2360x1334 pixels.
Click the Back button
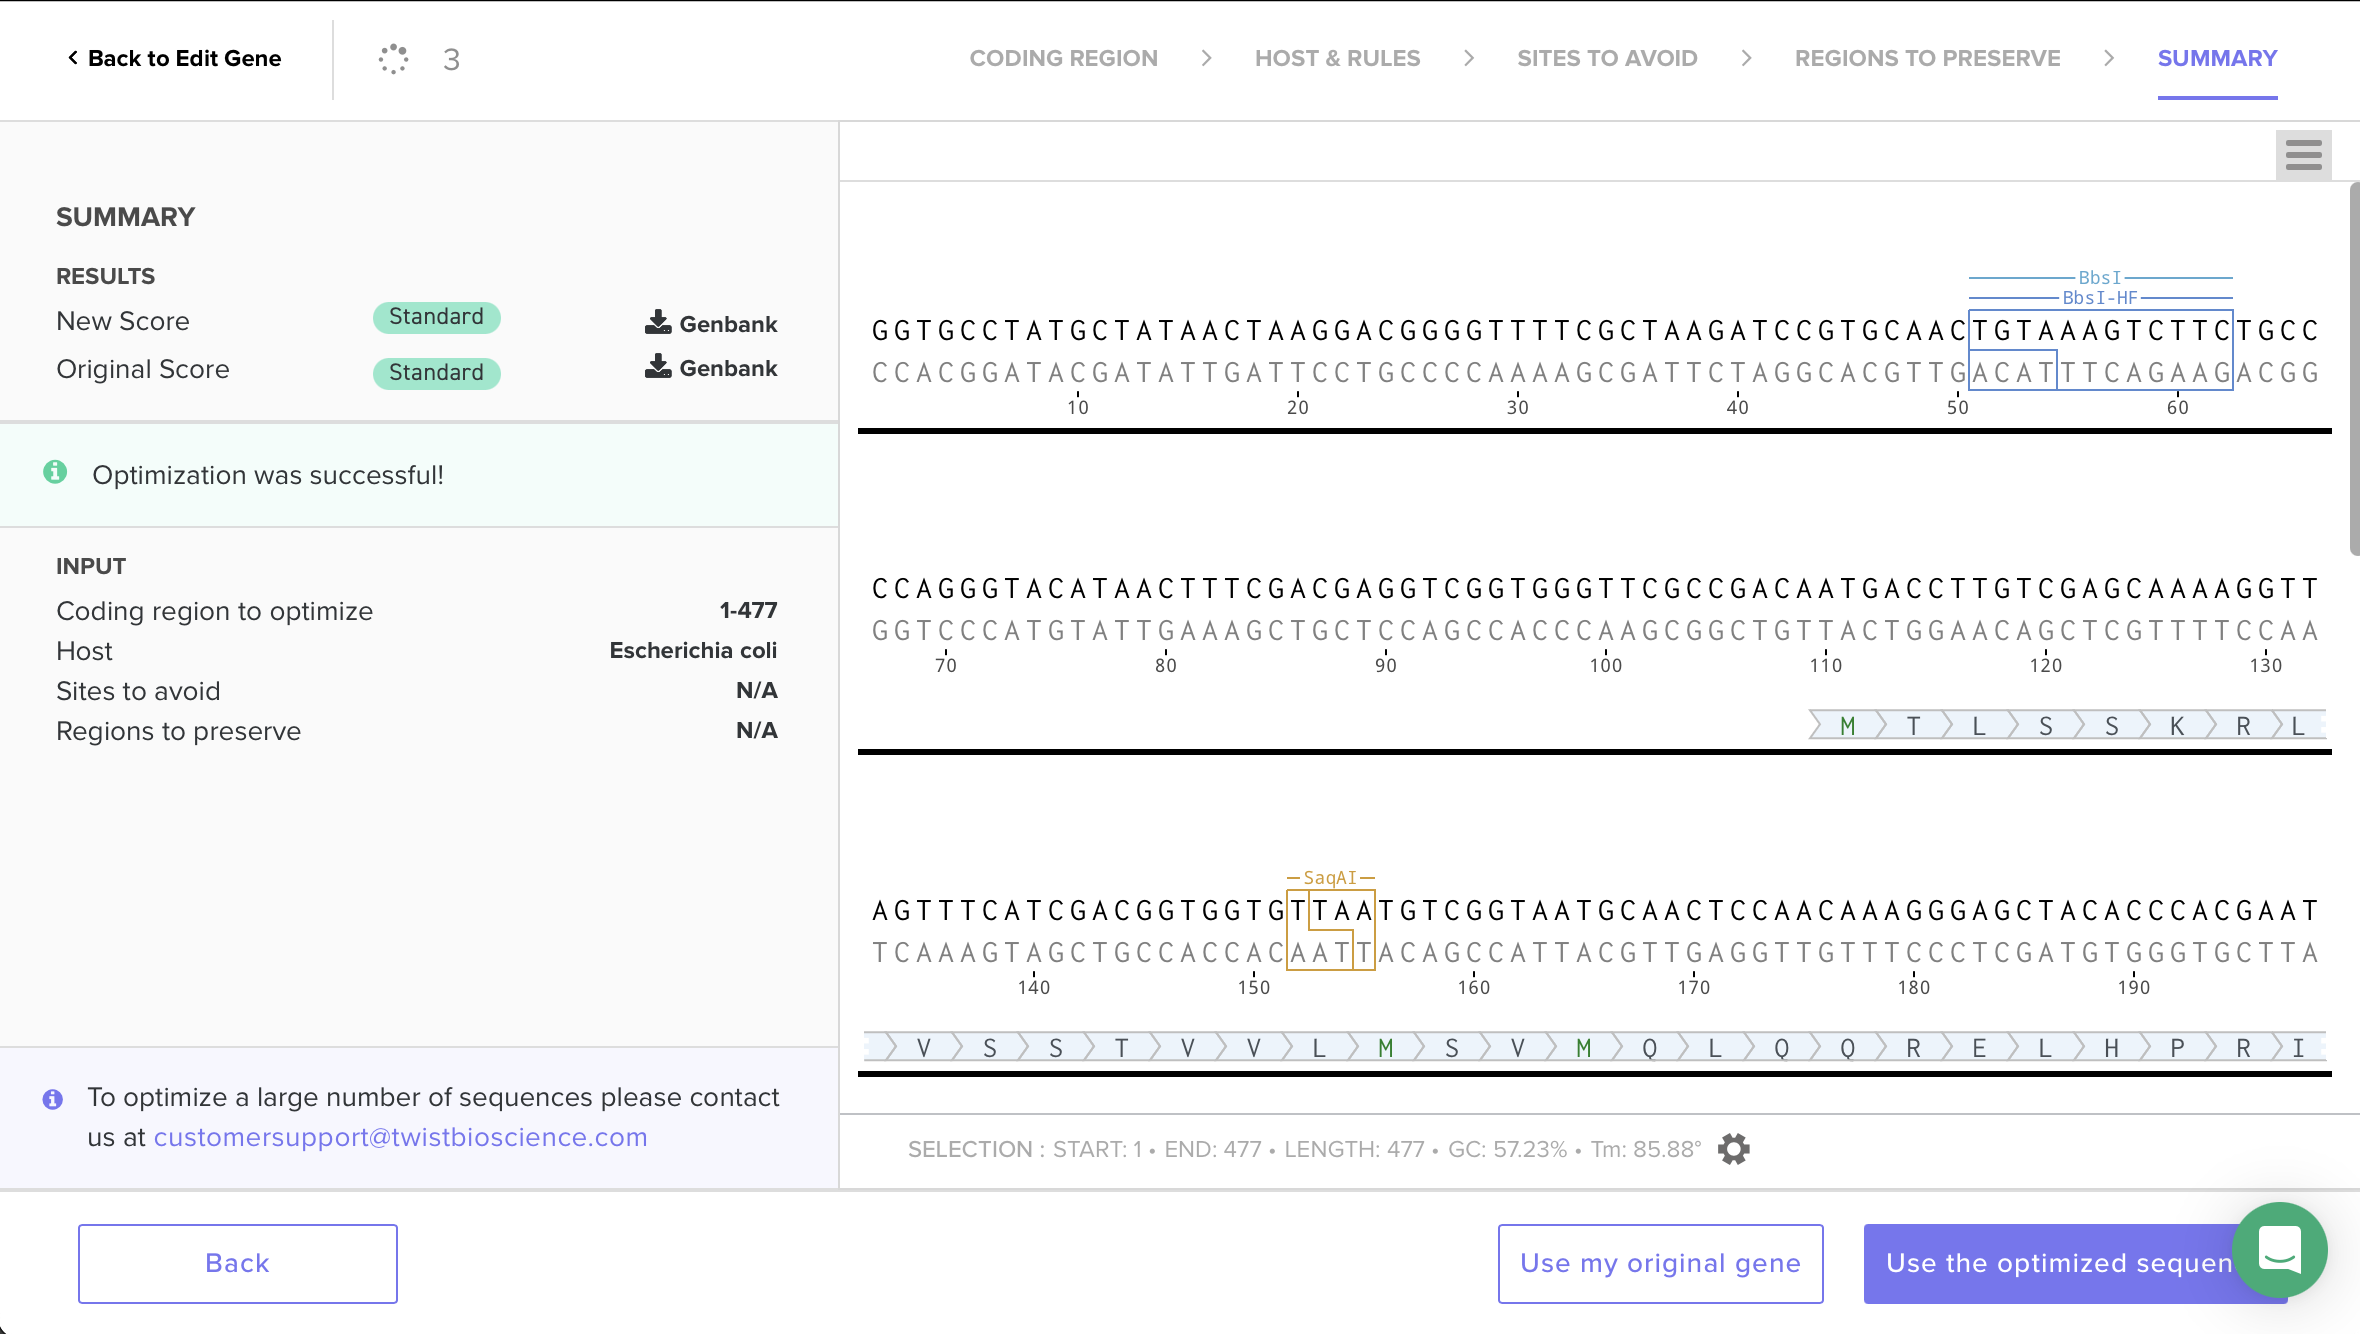[x=238, y=1263]
